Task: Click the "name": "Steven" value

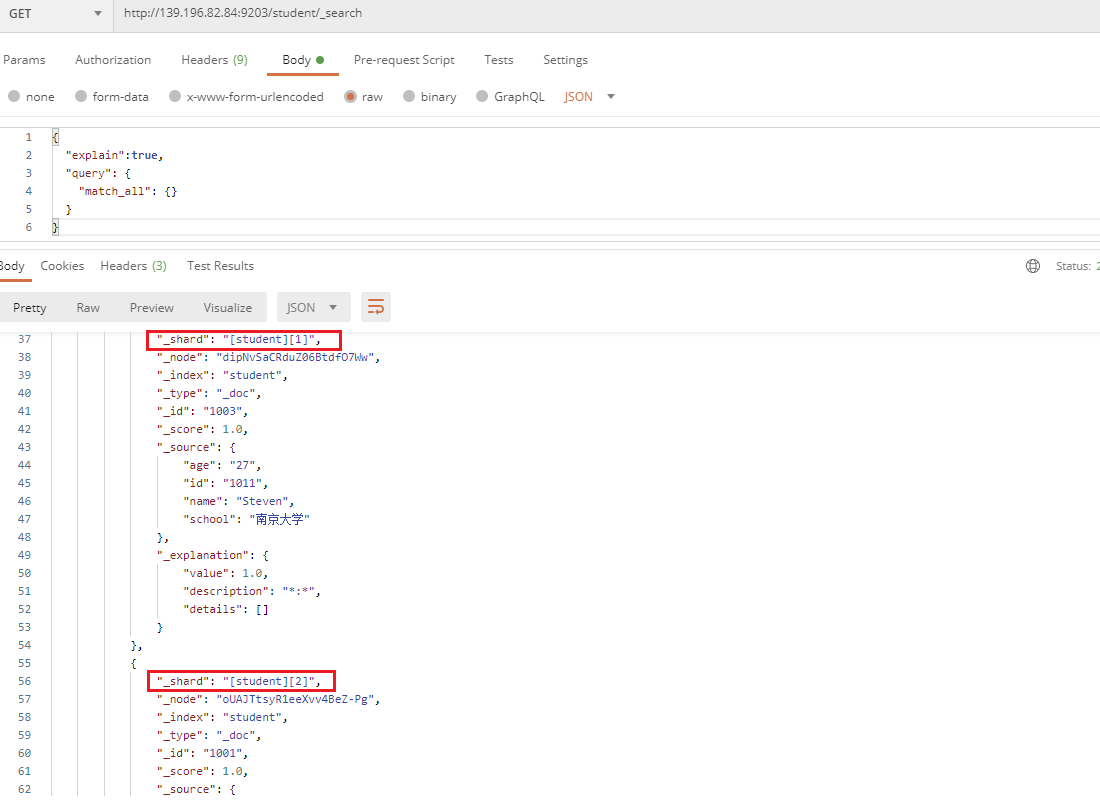Action: click(x=262, y=501)
